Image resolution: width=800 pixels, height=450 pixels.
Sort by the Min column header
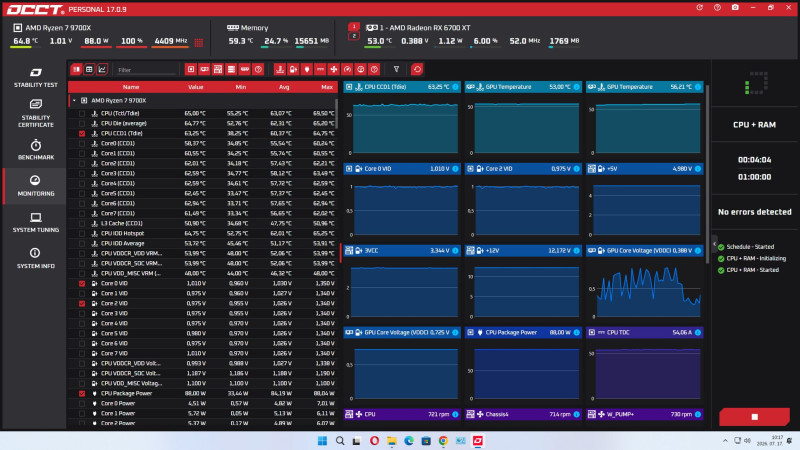241,87
